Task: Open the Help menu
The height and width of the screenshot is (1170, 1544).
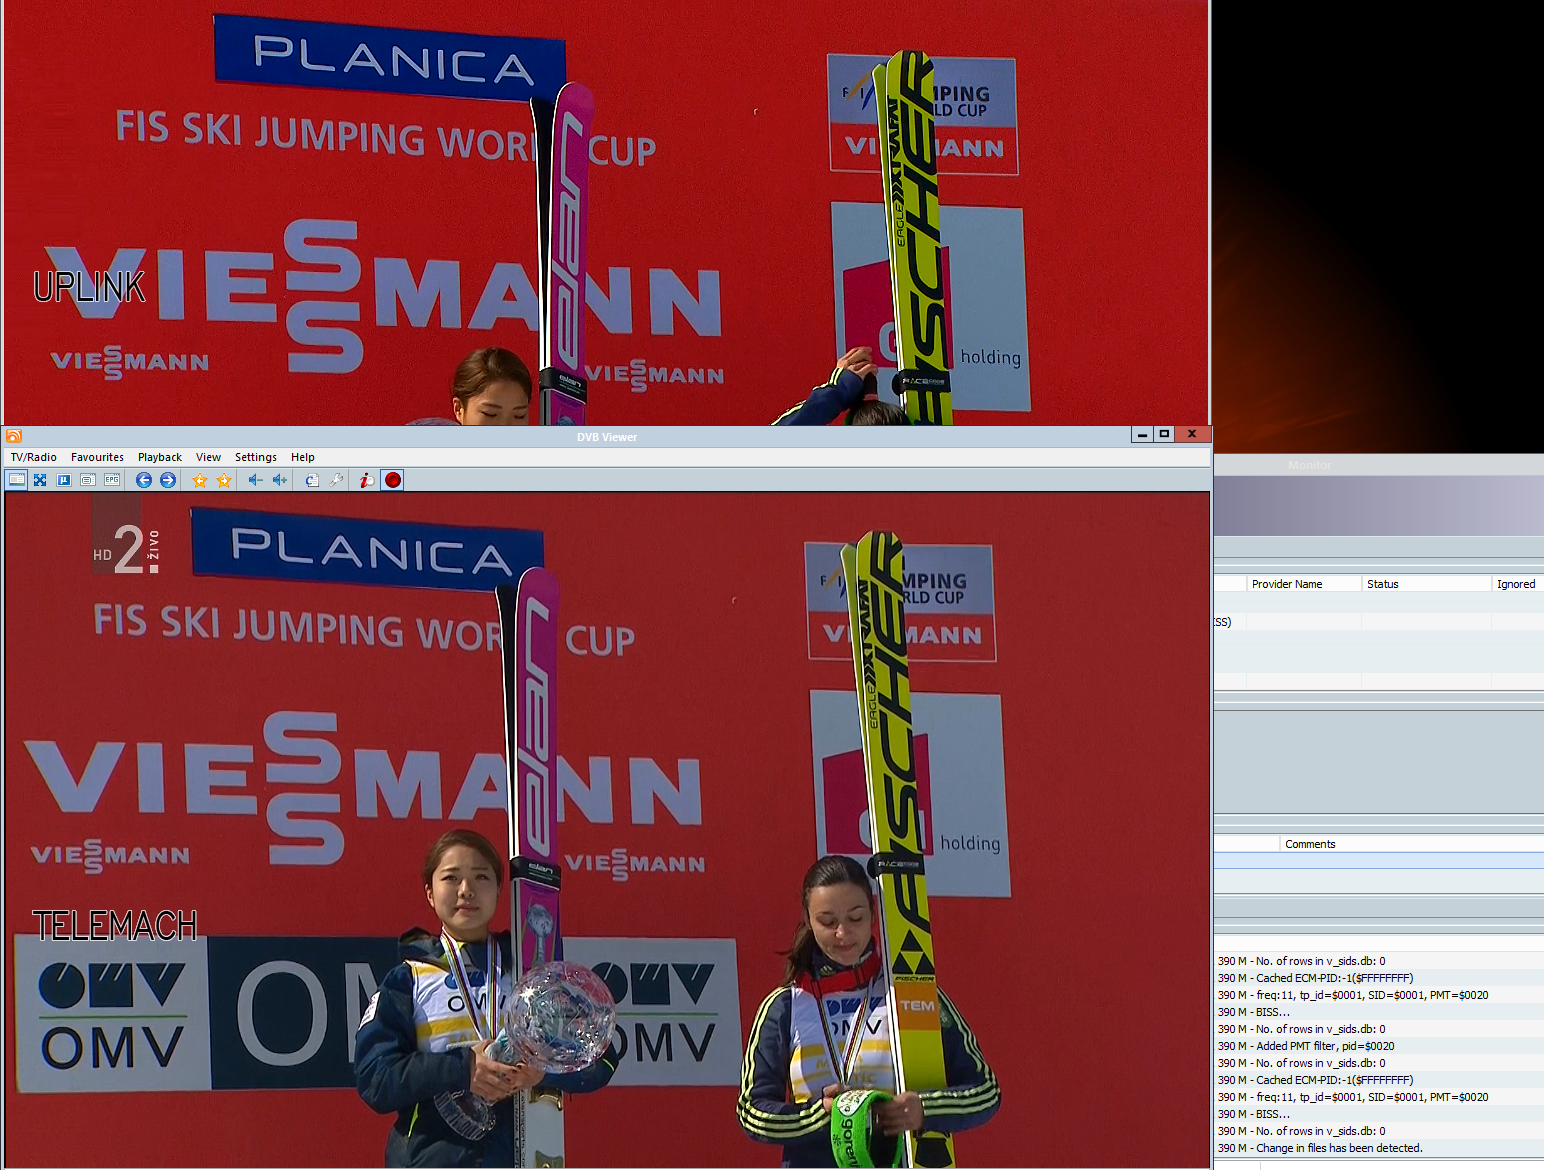Action: 303,457
